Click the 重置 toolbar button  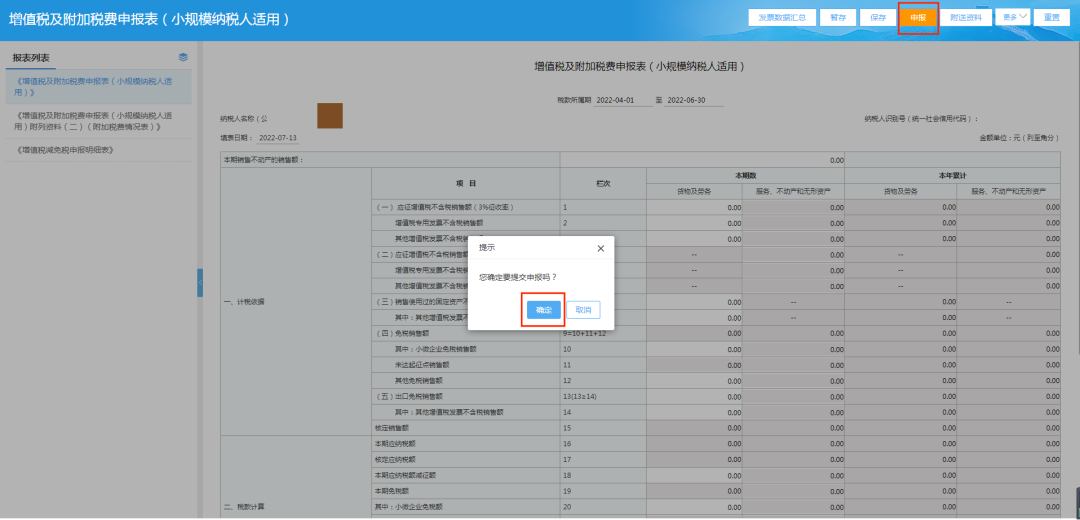tap(1051, 18)
